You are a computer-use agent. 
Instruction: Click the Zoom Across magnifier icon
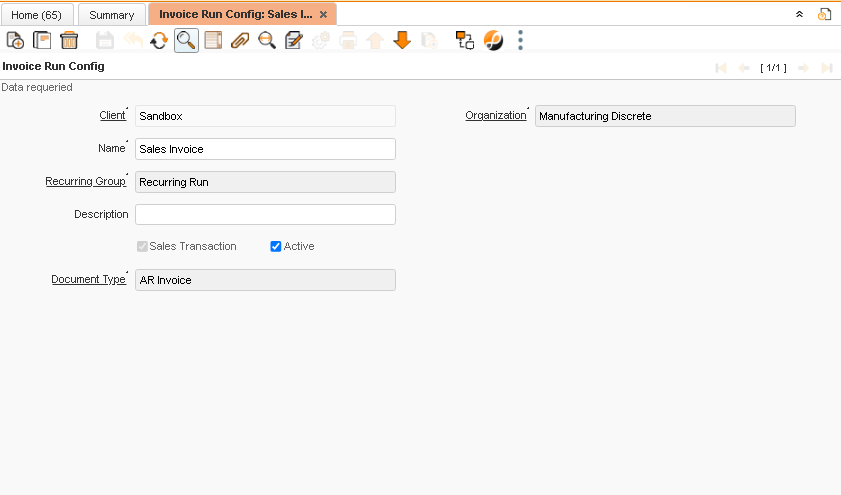tap(267, 40)
